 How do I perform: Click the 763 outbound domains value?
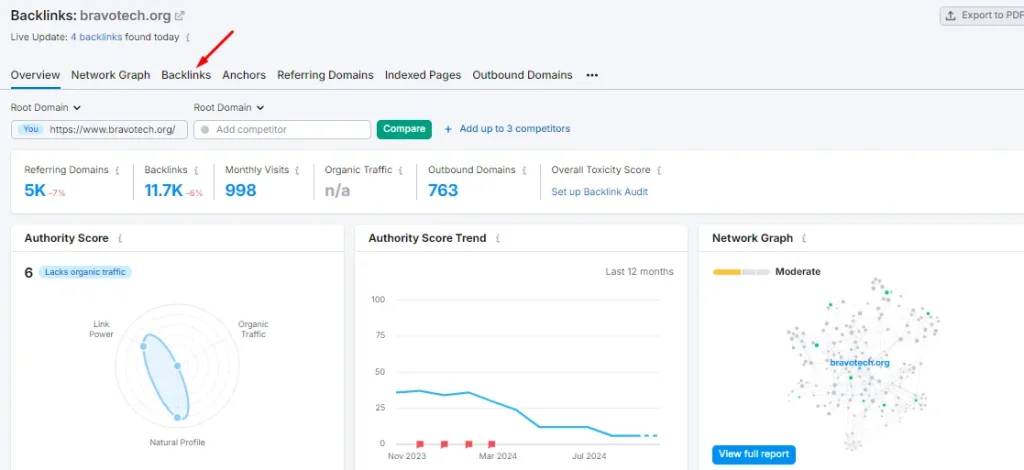pos(443,191)
